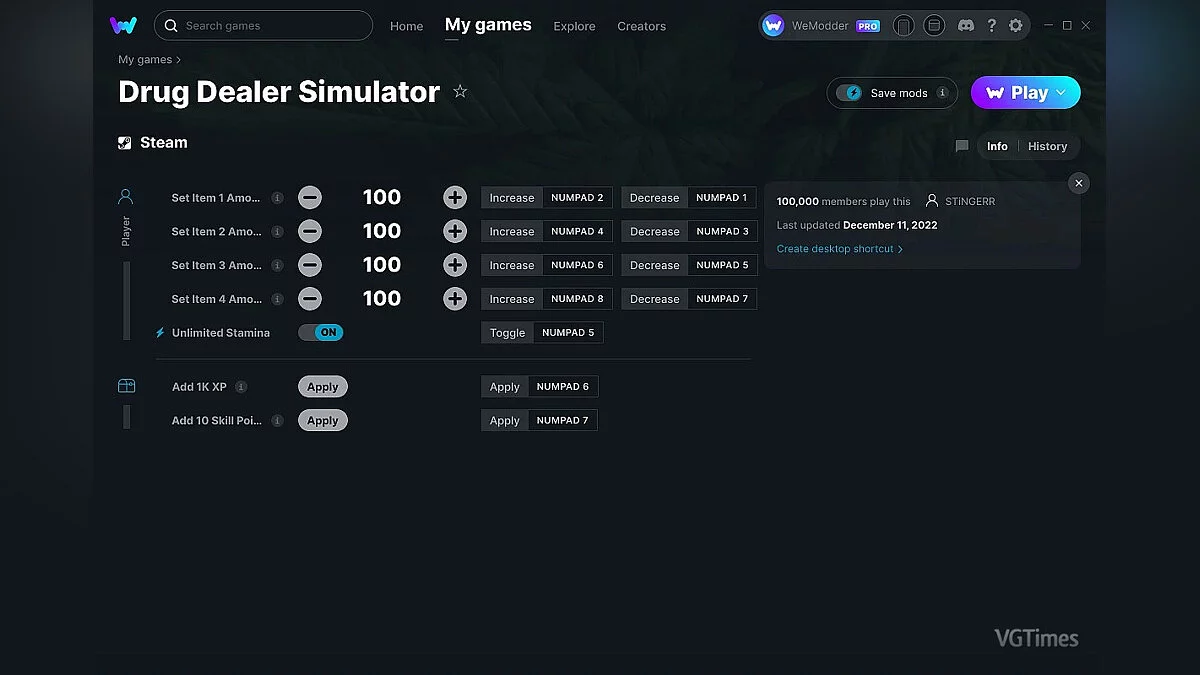The image size is (1200, 675).
Task: Decrease Set Item 1 Amount with minus
Action: coord(310,198)
